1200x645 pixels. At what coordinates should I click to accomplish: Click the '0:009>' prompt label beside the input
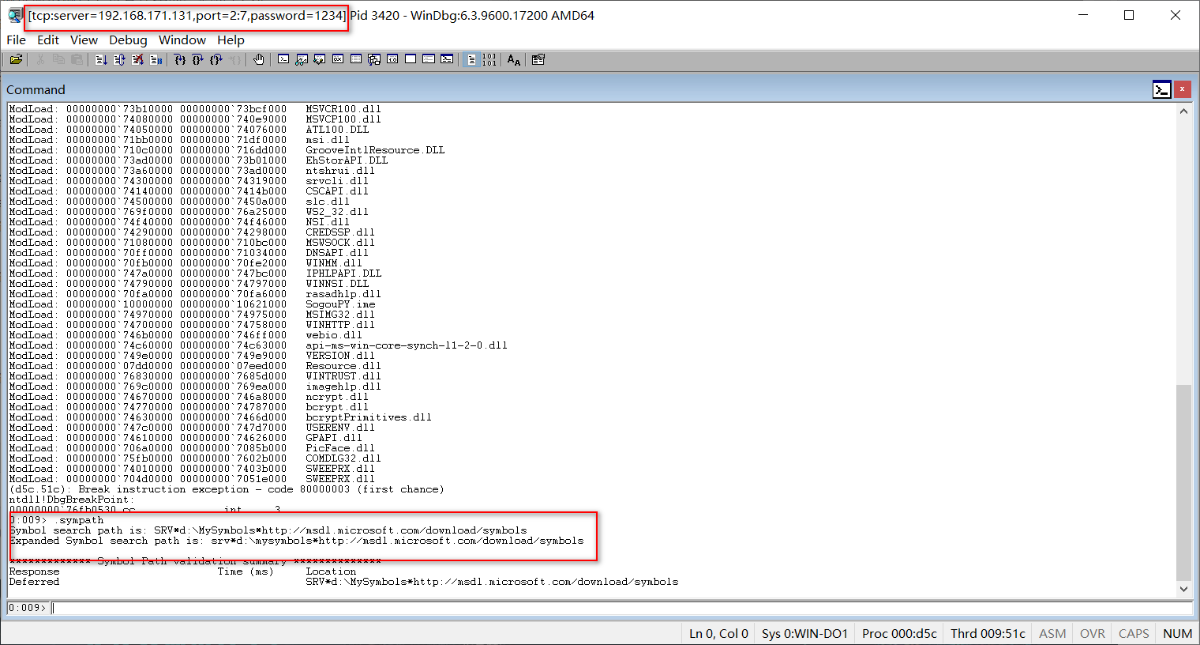25,607
